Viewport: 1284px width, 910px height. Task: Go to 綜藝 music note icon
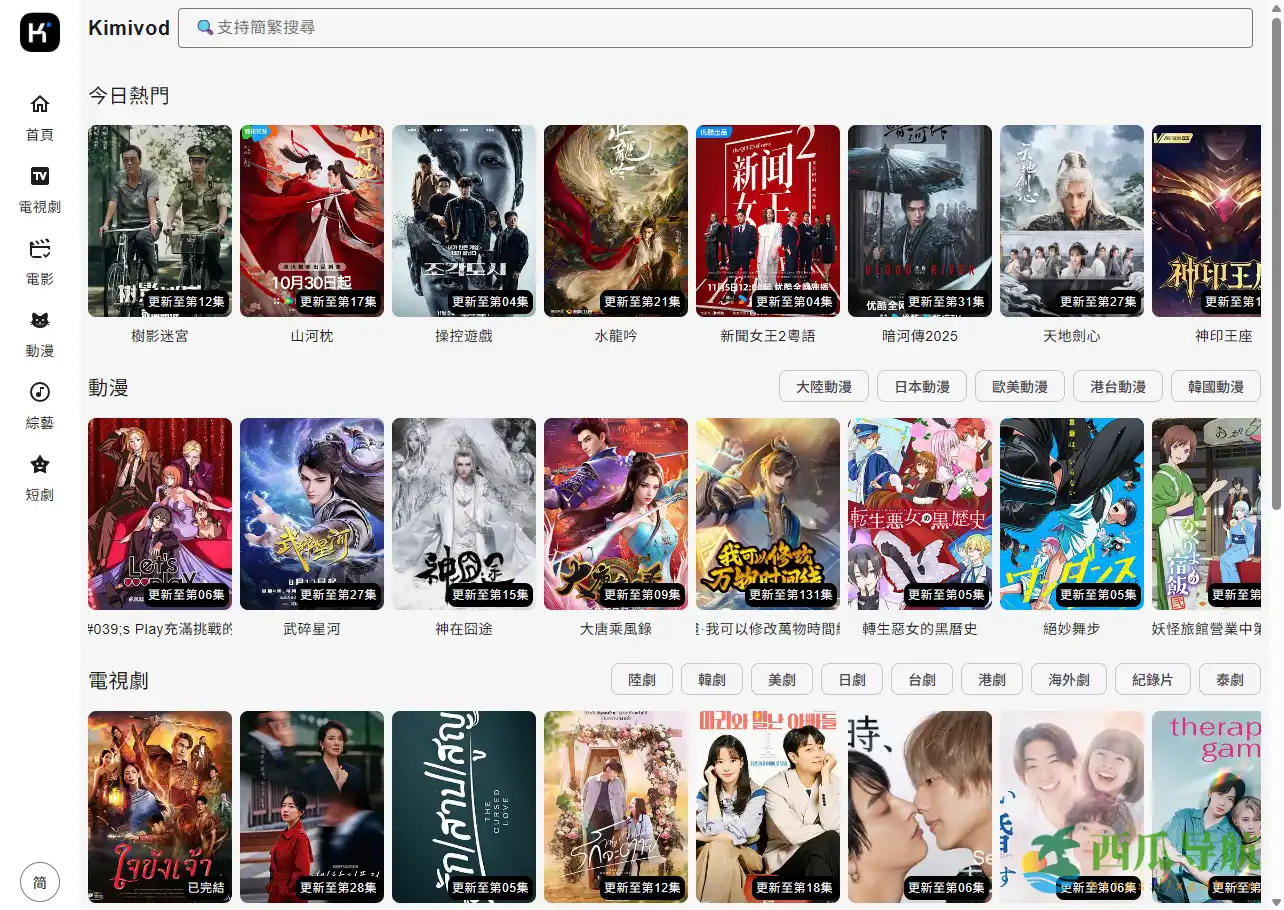click(x=40, y=393)
